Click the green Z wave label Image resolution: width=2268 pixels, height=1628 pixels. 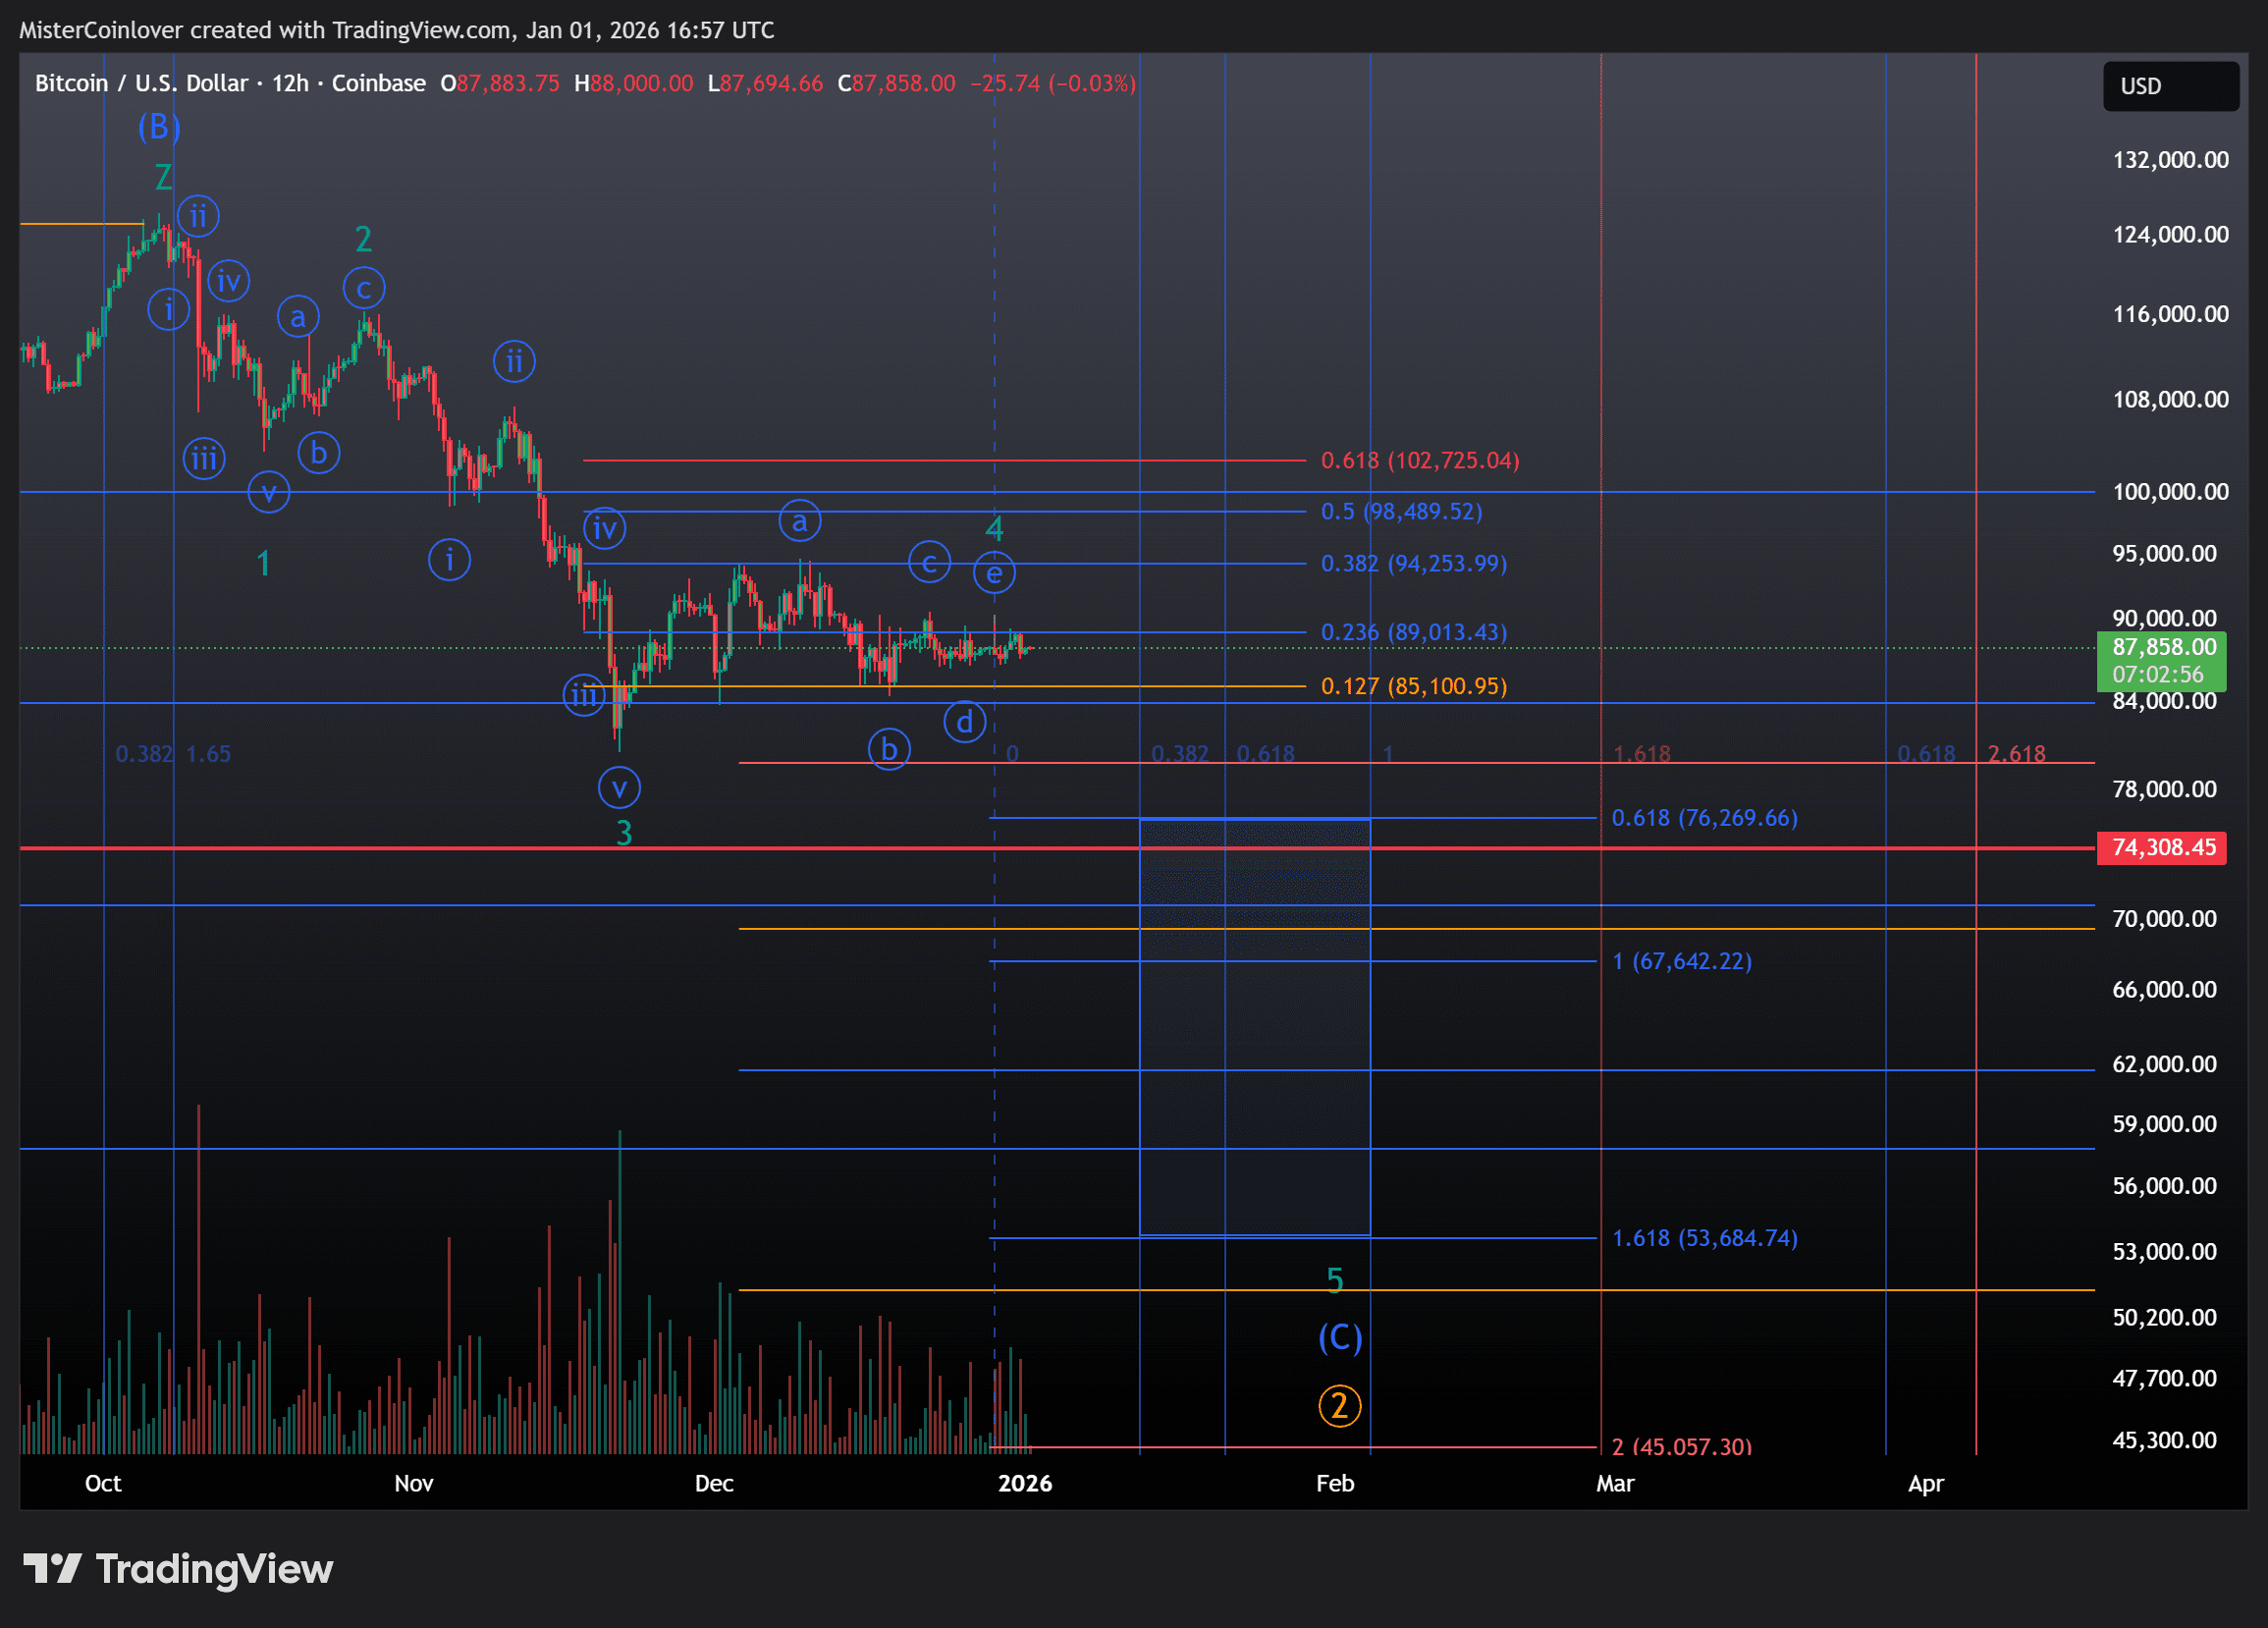coord(164,178)
